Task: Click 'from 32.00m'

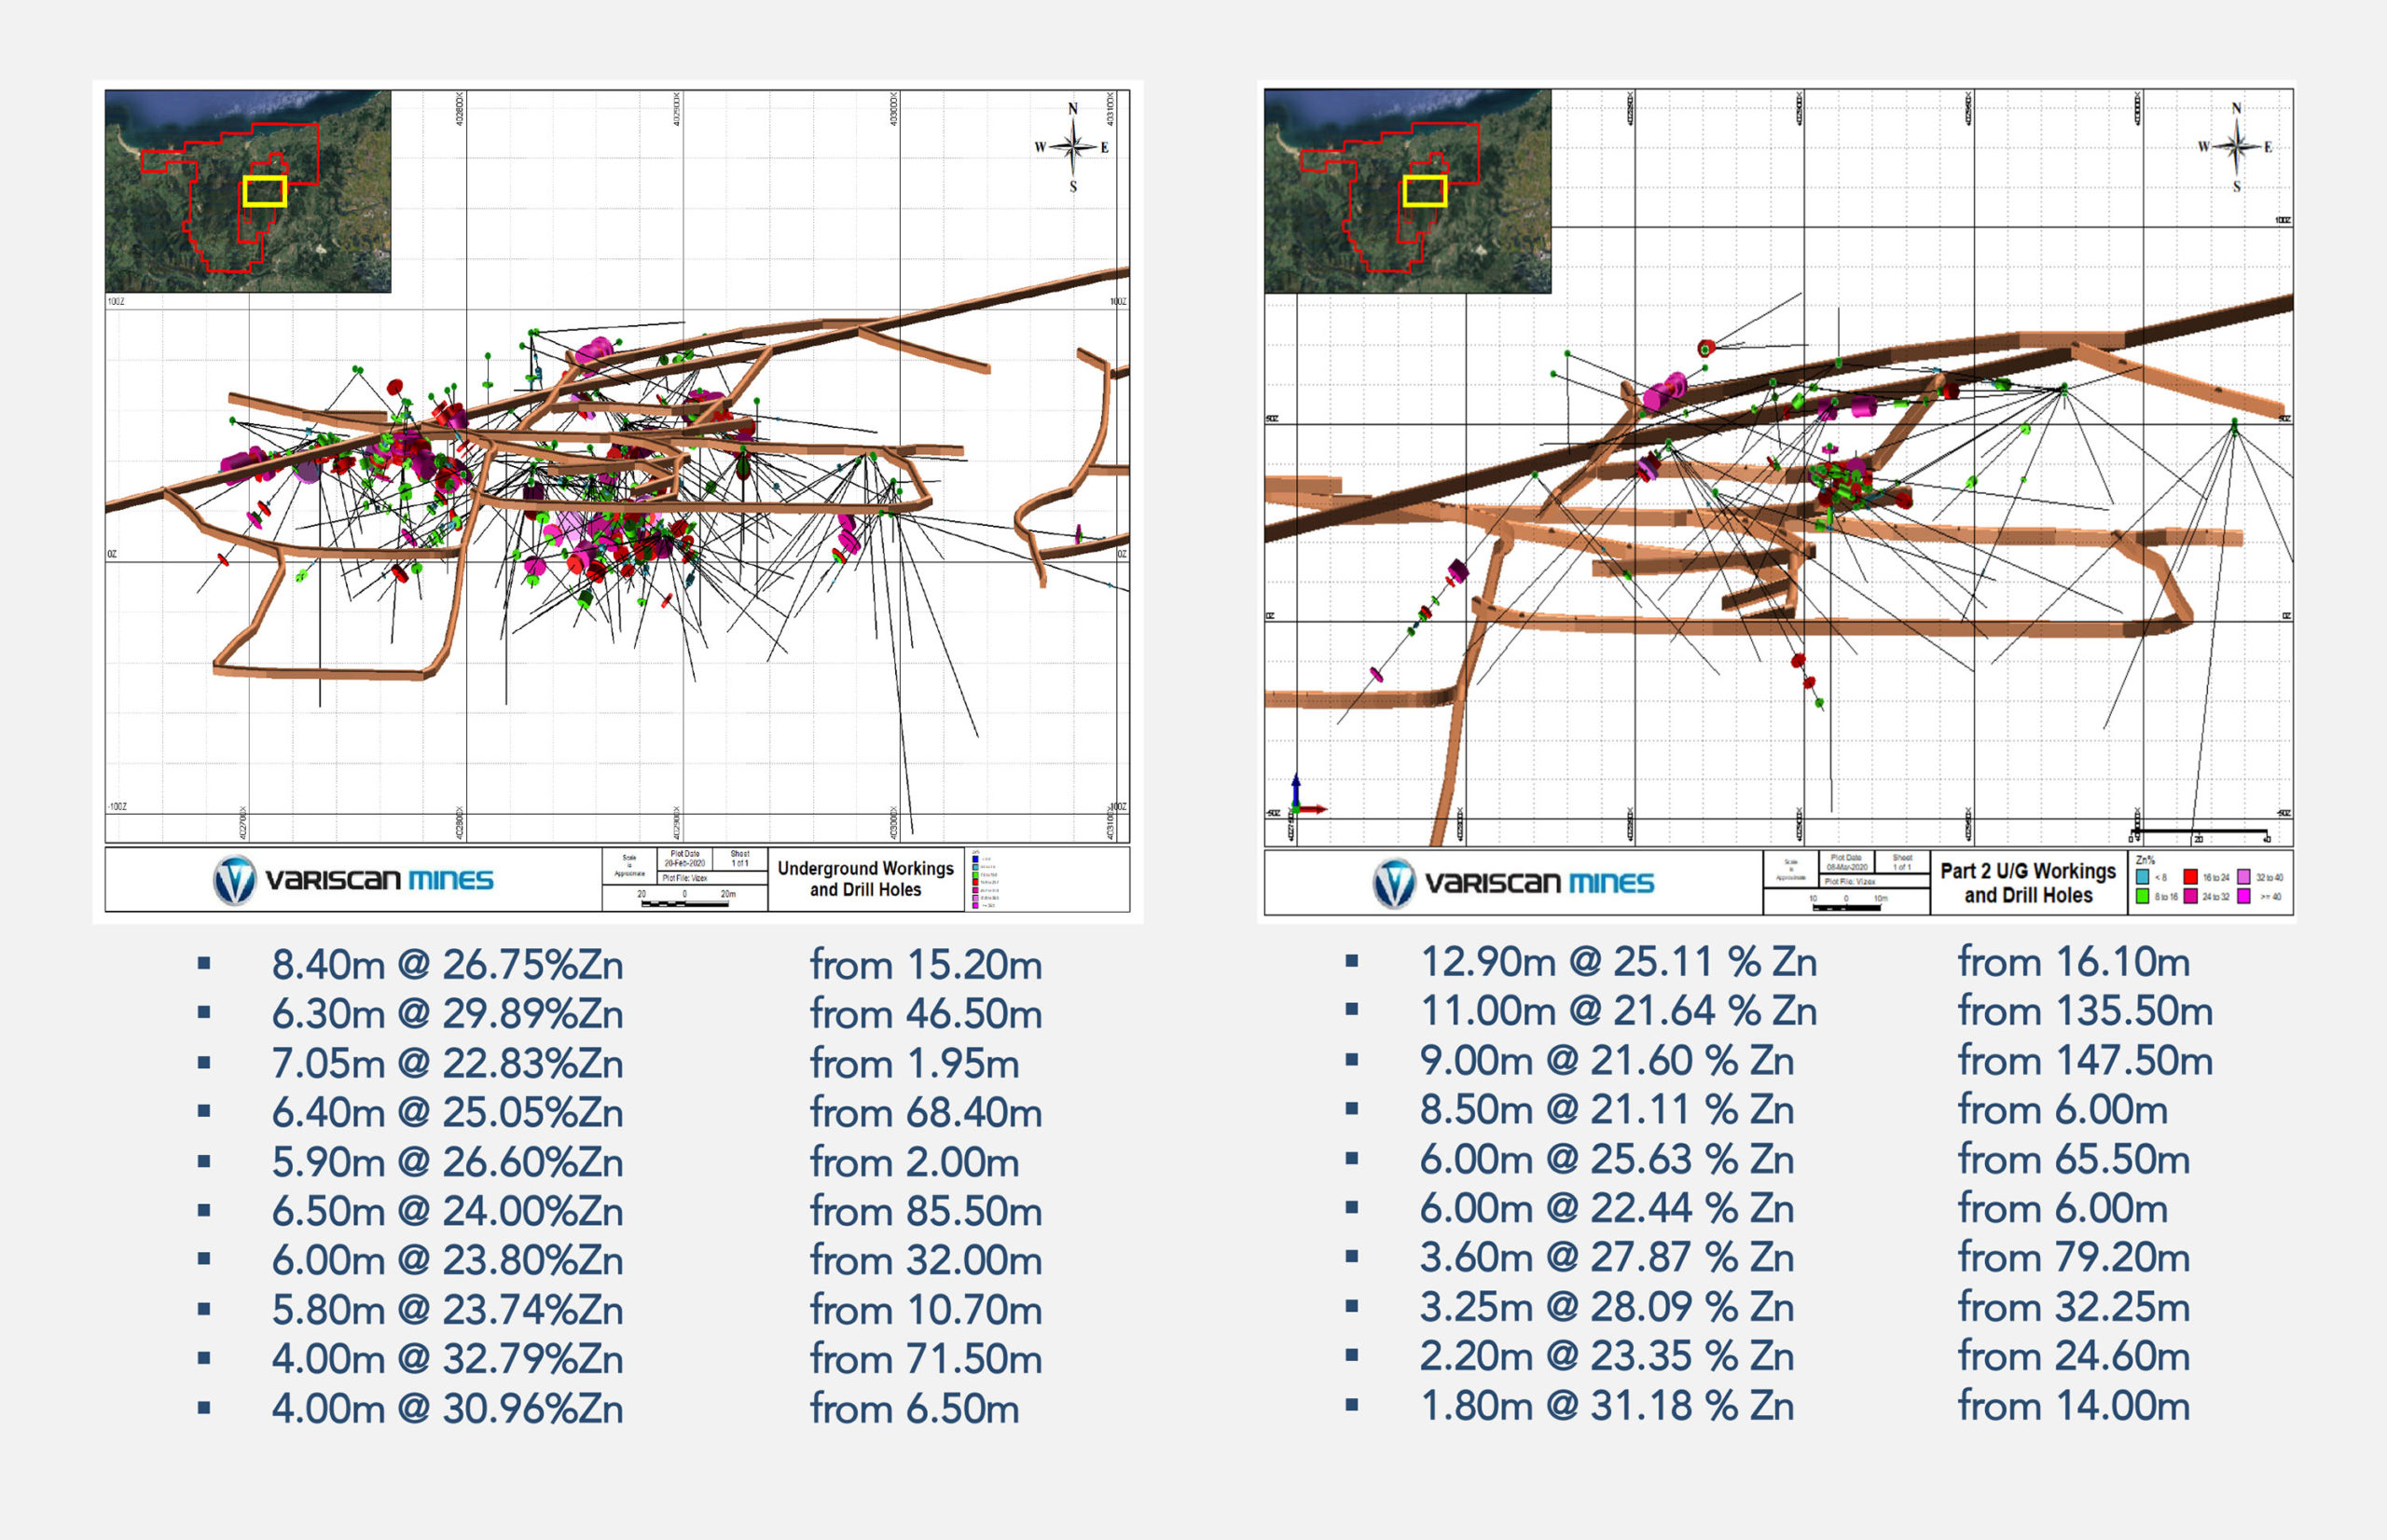Action: coord(926,1260)
